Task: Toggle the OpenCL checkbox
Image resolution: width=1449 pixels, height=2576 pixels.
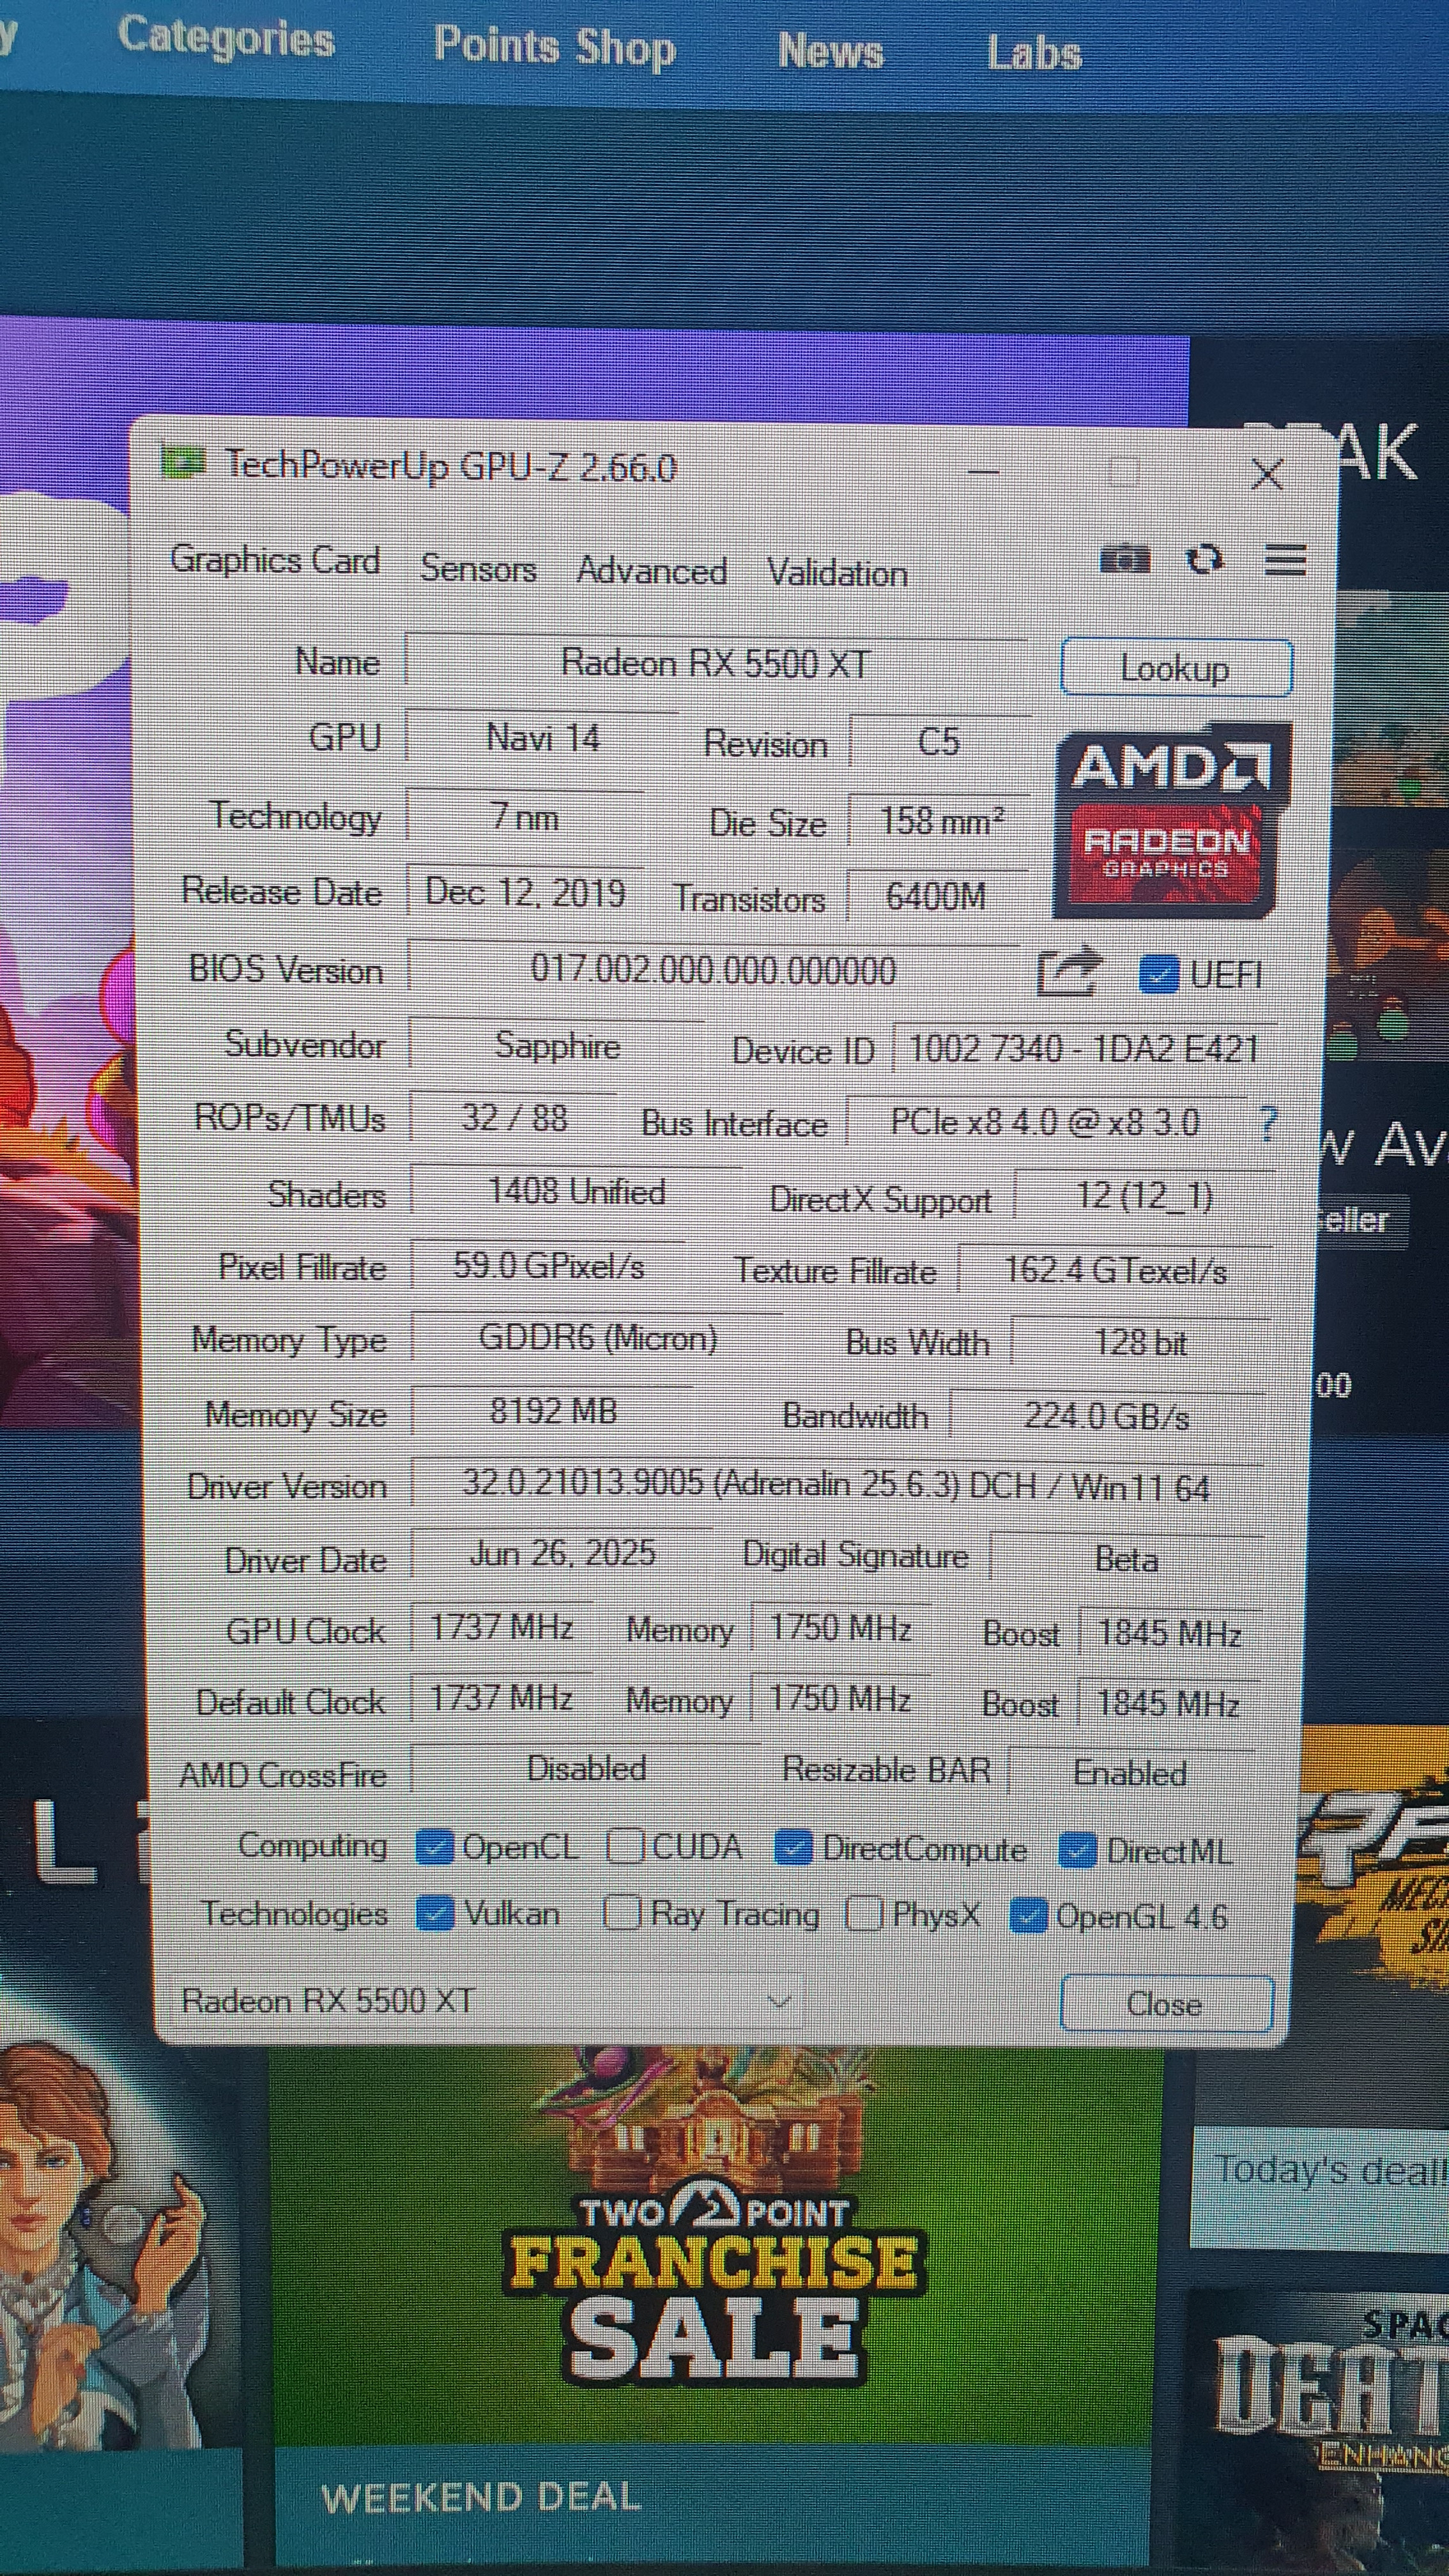Action: tap(434, 1847)
